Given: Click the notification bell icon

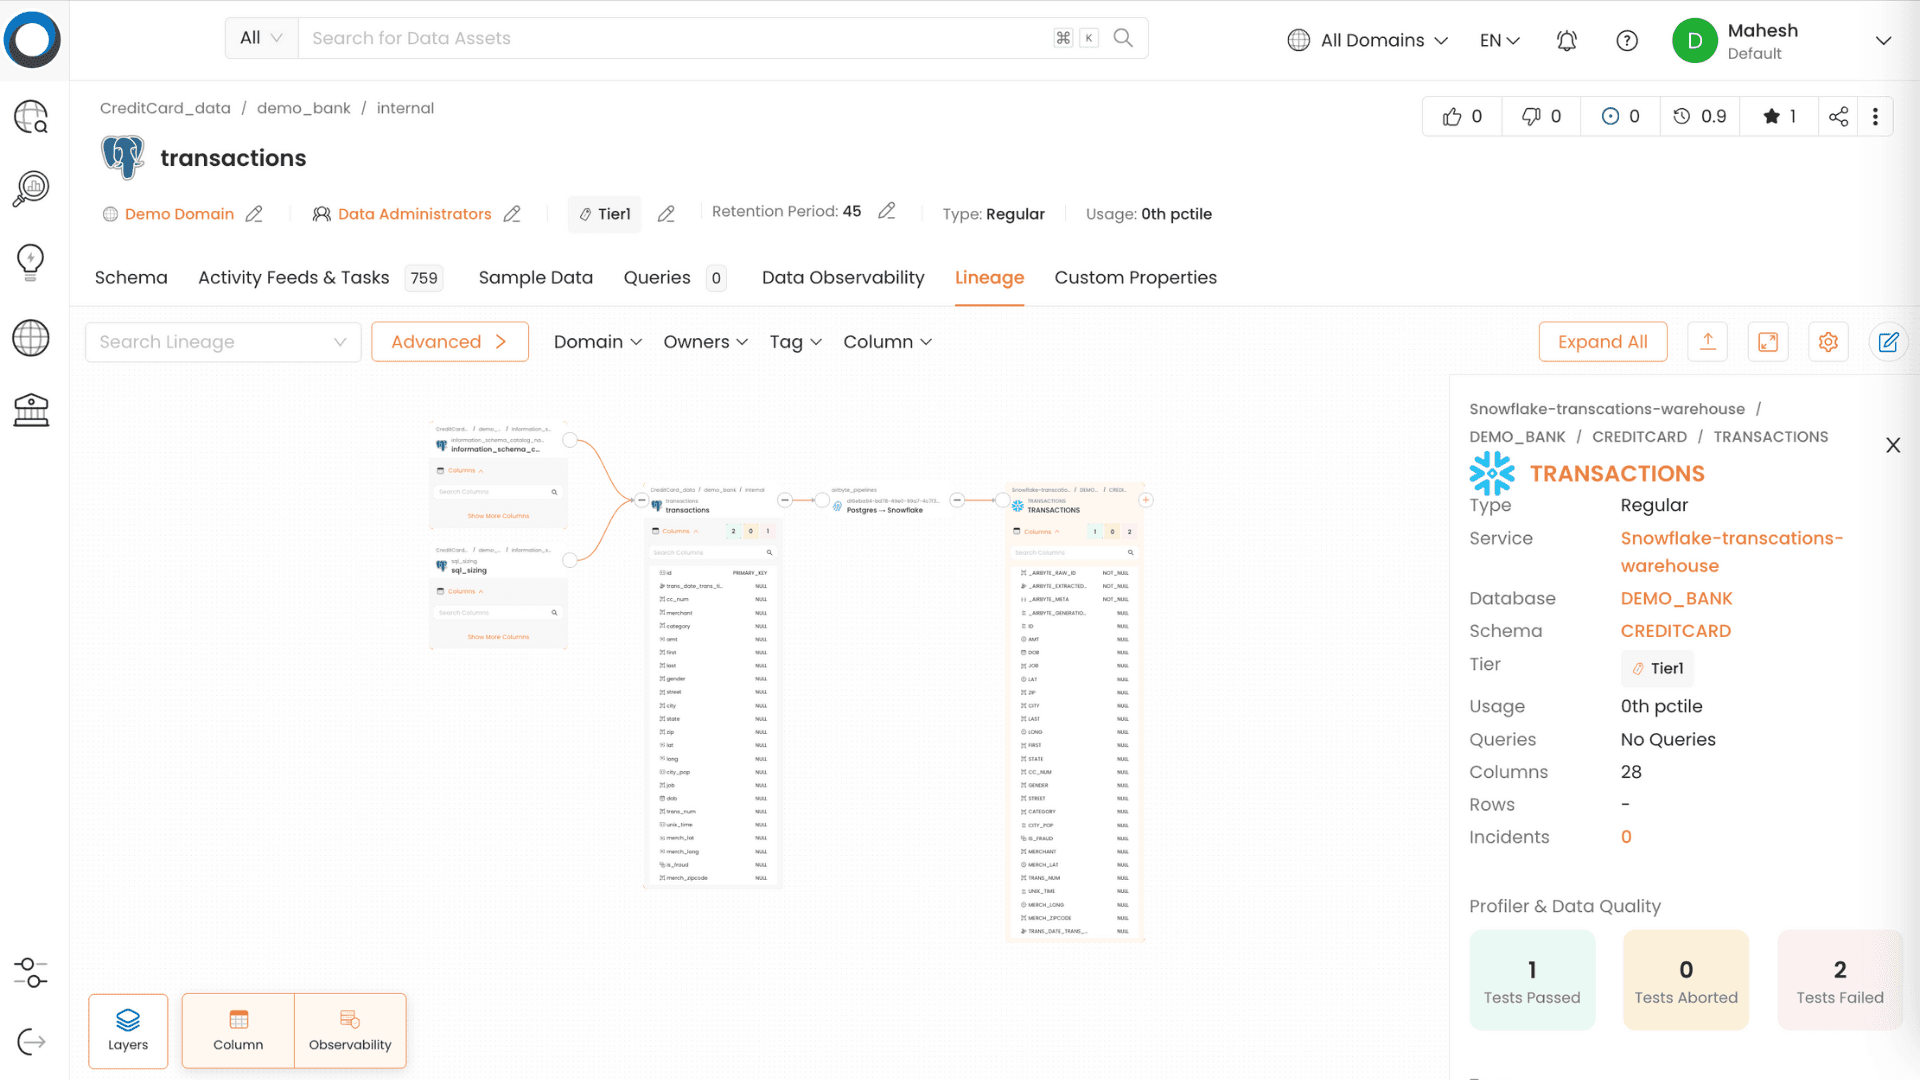Looking at the screenshot, I should pyautogui.click(x=1567, y=40).
